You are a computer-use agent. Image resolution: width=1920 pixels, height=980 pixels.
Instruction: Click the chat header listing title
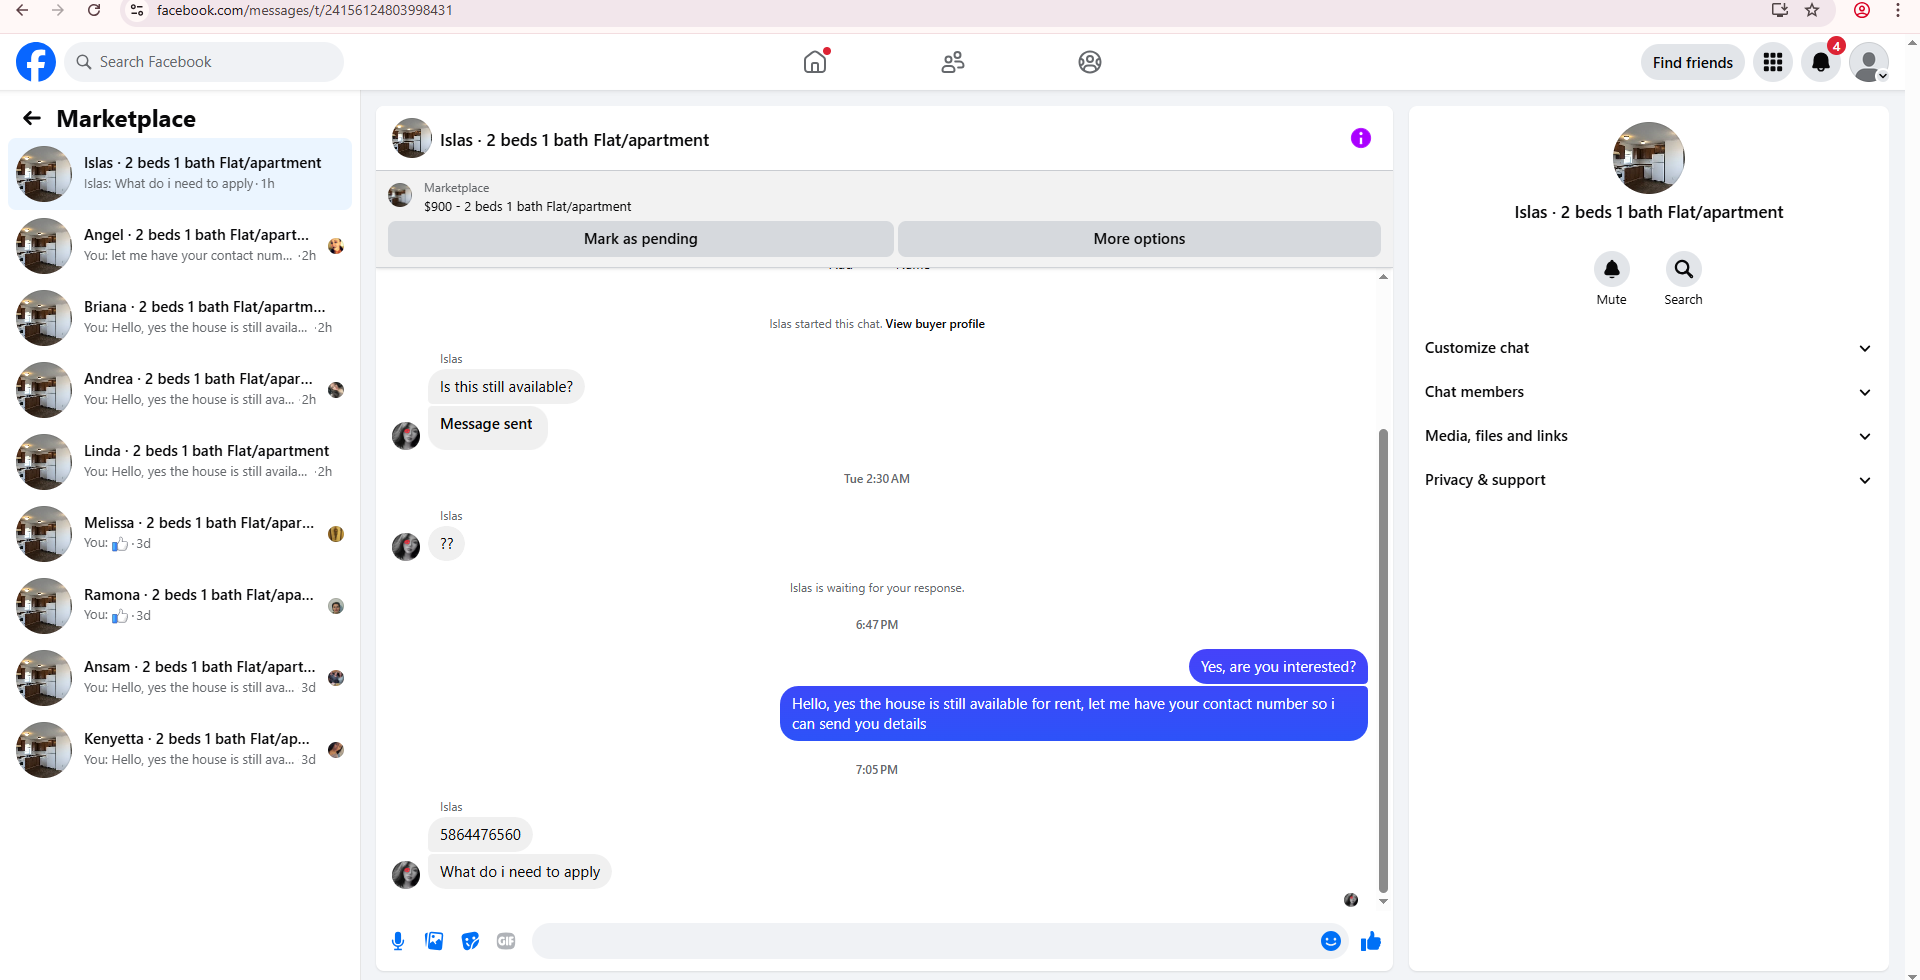coord(574,140)
